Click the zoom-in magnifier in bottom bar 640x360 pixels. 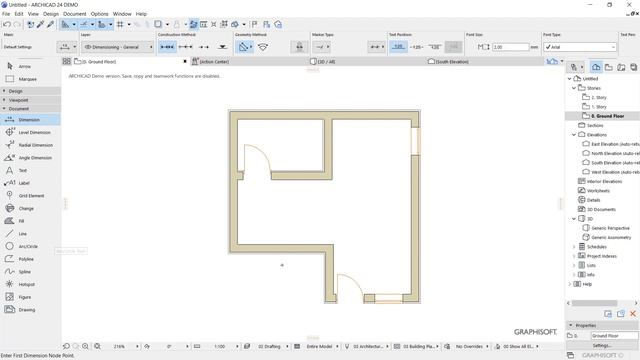click(85, 346)
